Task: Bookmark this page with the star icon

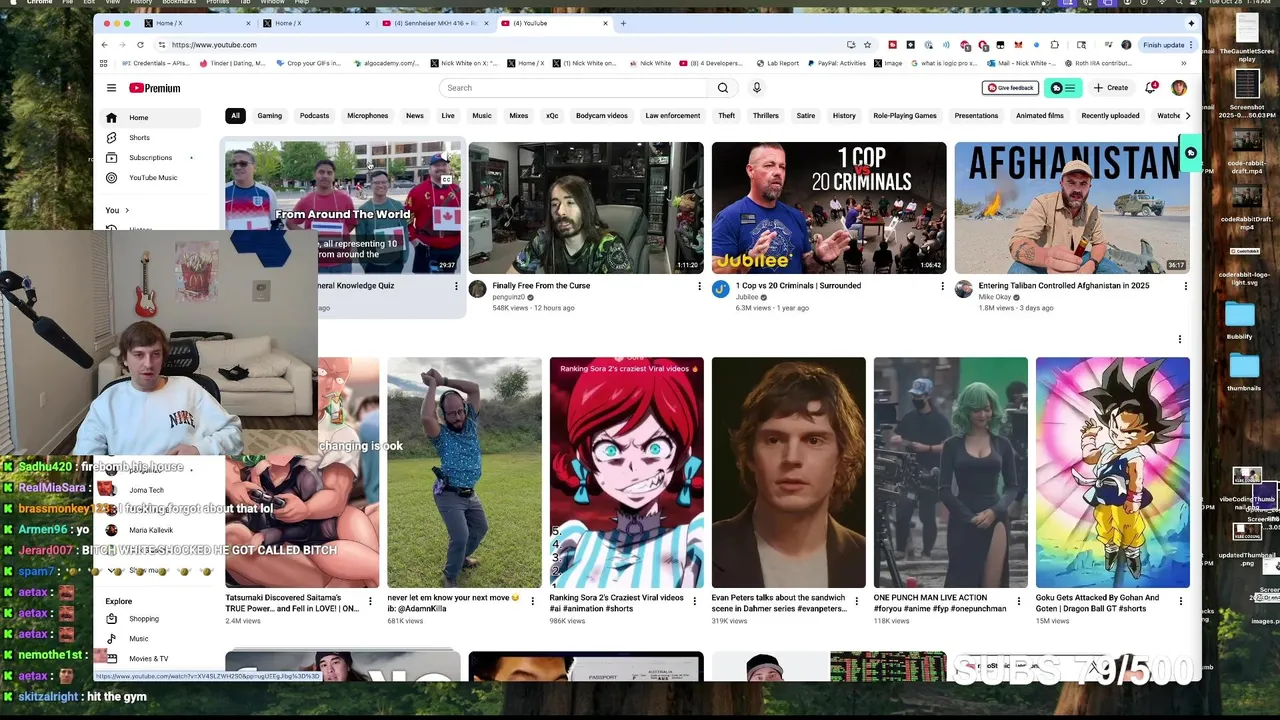Action: pos(867,45)
